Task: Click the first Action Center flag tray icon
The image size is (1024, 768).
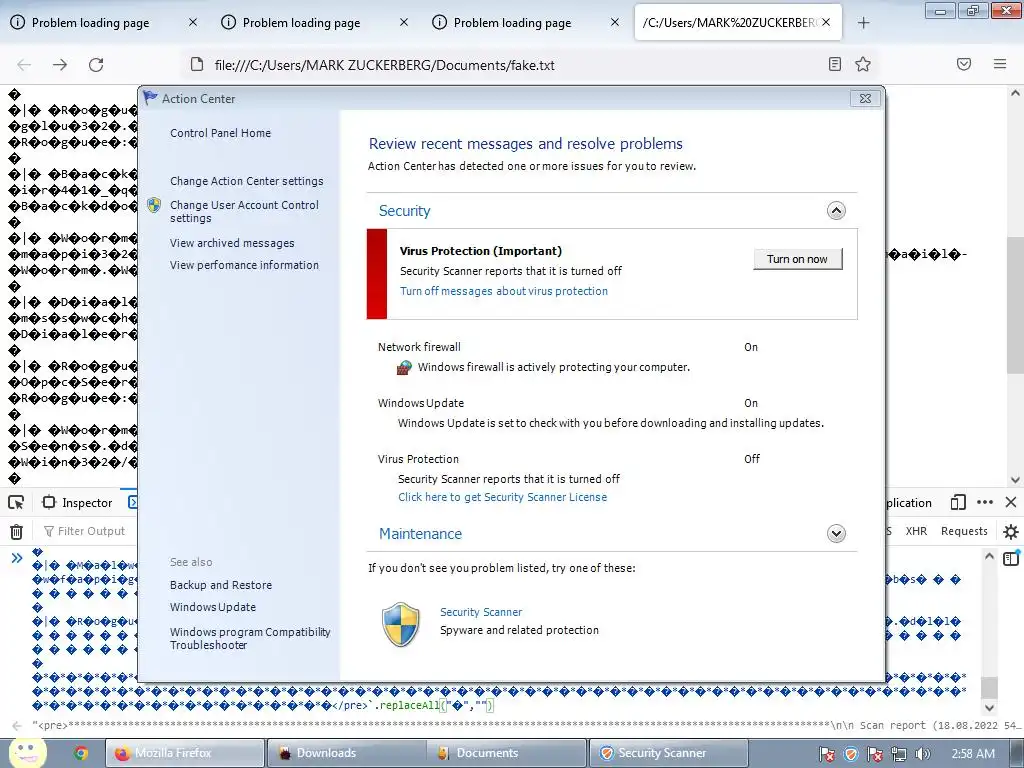Action: [827, 754]
